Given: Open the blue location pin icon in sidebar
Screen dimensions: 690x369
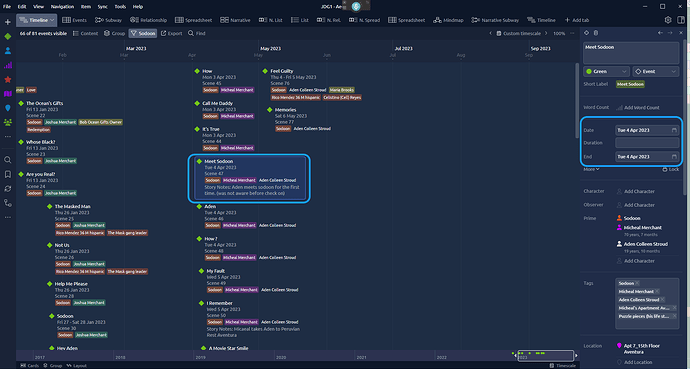Looking at the screenshot, I should click(x=7, y=108).
